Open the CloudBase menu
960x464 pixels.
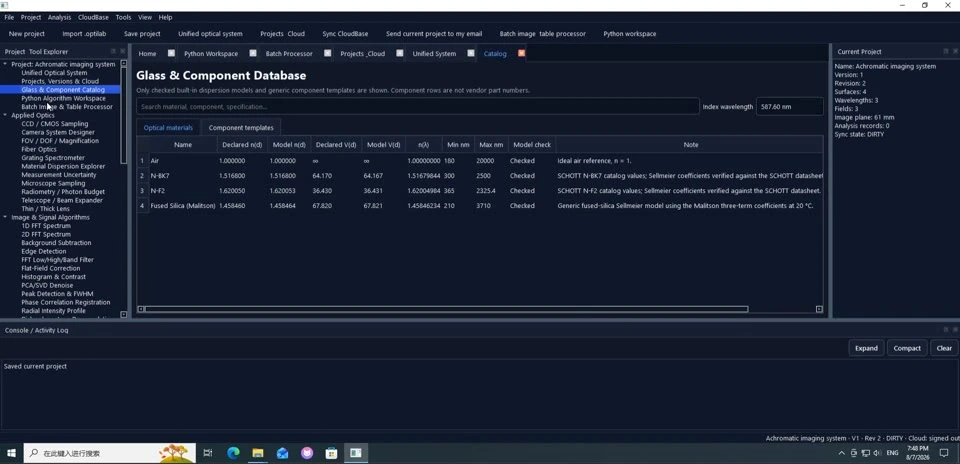coord(93,17)
